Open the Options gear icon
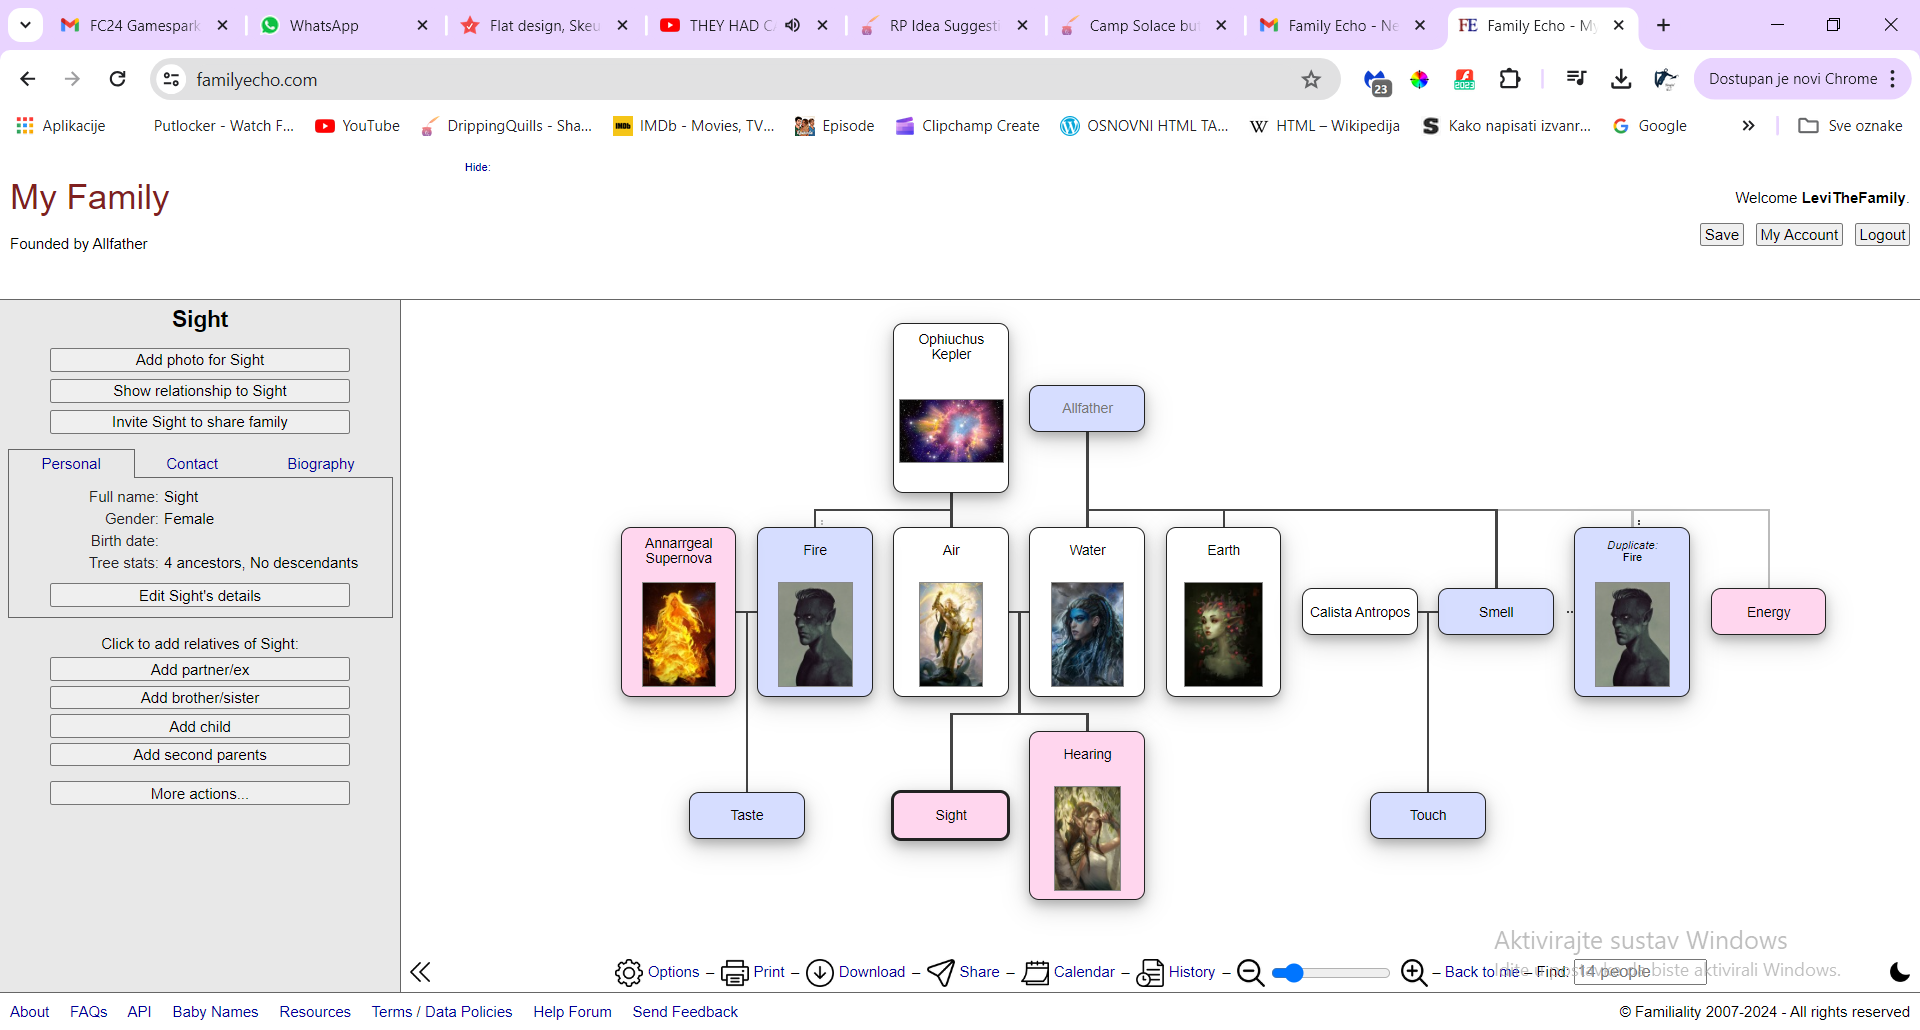Screen dimensions: 1920x1030 [x=628, y=972]
